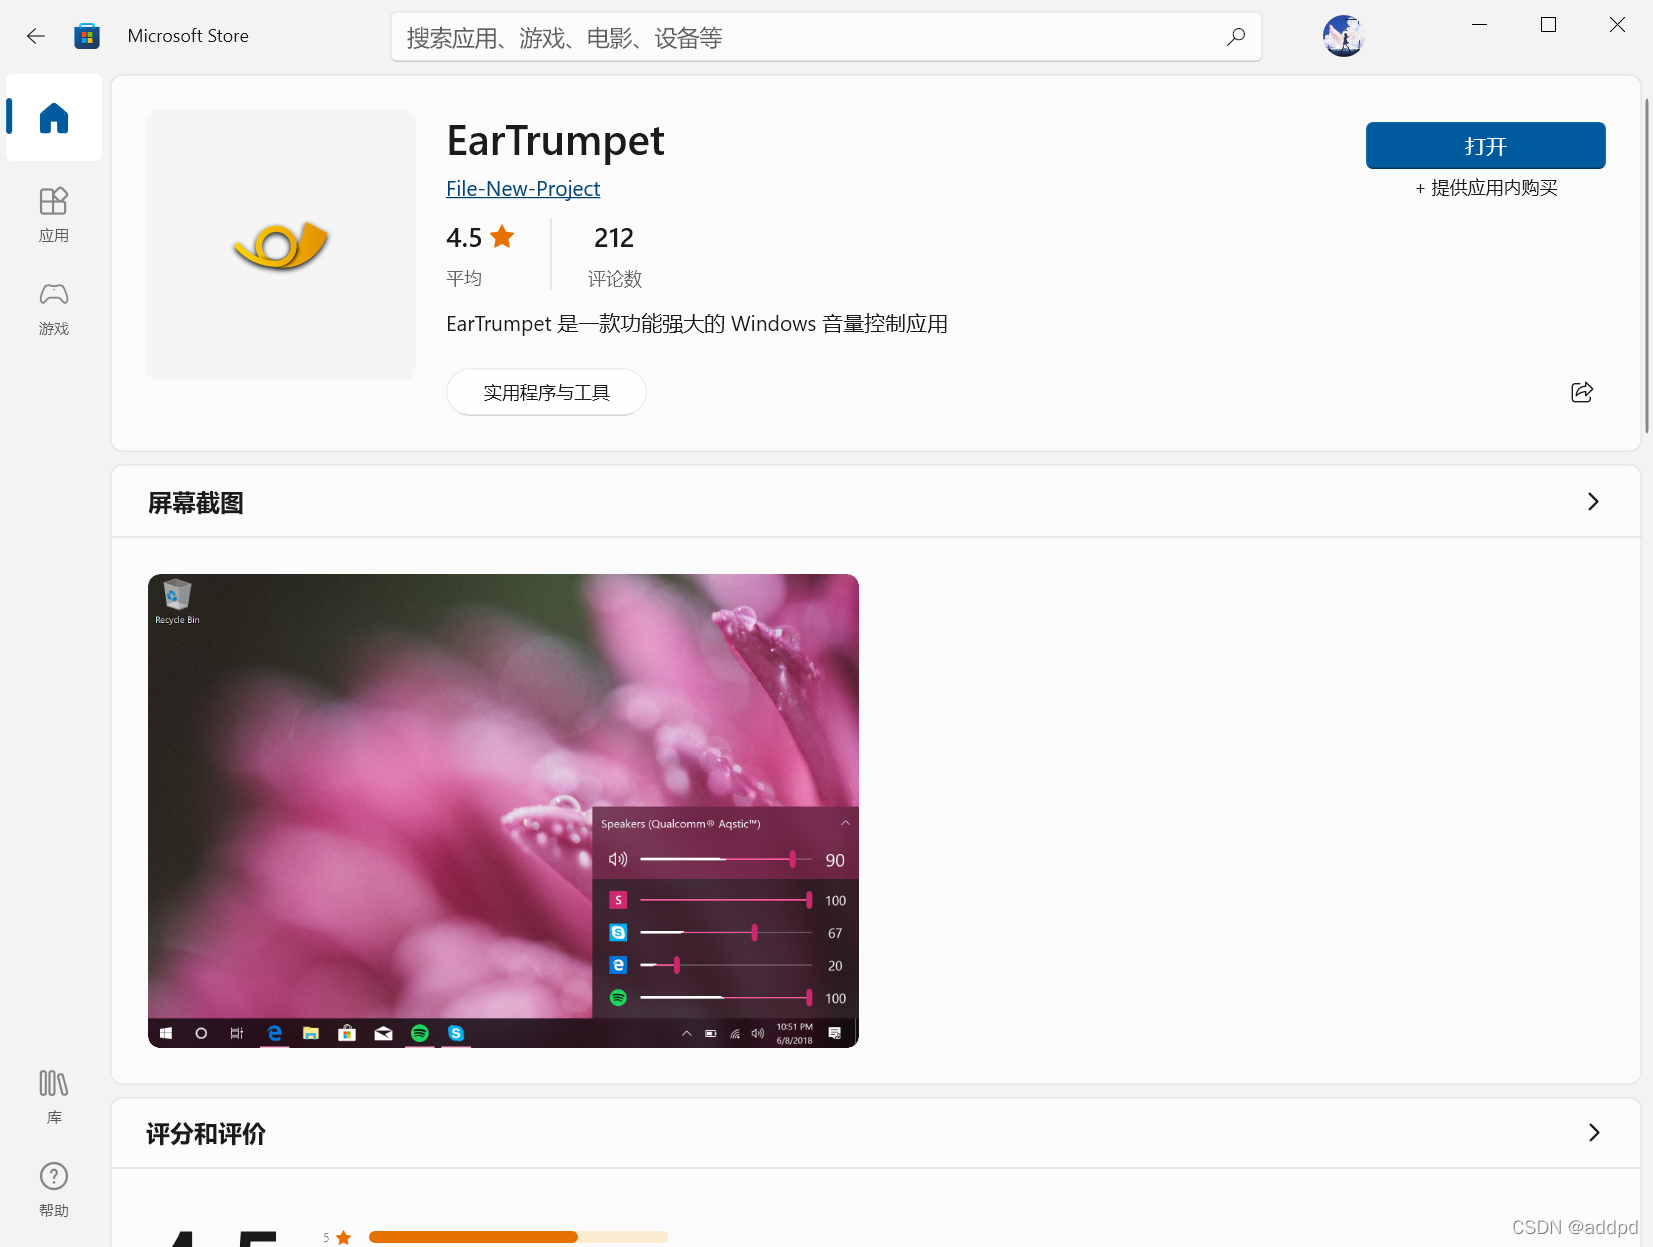Click the 4.5 star average rating
The height and width of the screenshot is (1247, 1653).
click(480, 254)
